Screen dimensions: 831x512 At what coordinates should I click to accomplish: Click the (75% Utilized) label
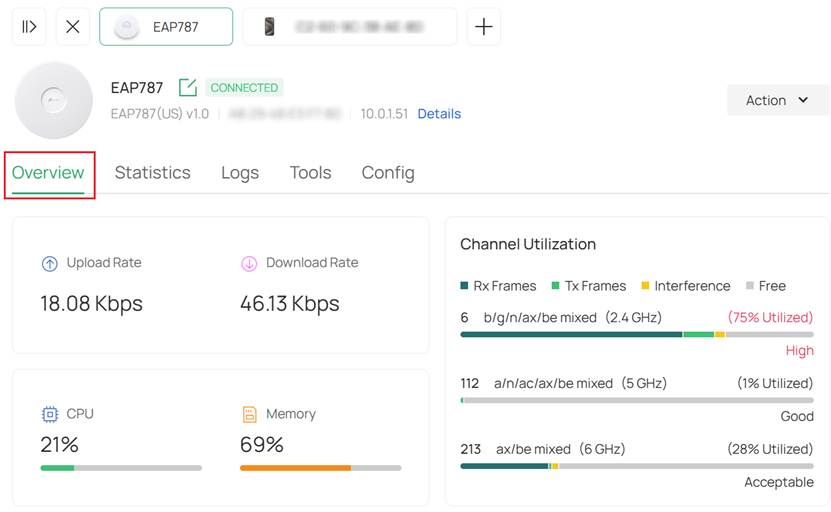(770, 317)
